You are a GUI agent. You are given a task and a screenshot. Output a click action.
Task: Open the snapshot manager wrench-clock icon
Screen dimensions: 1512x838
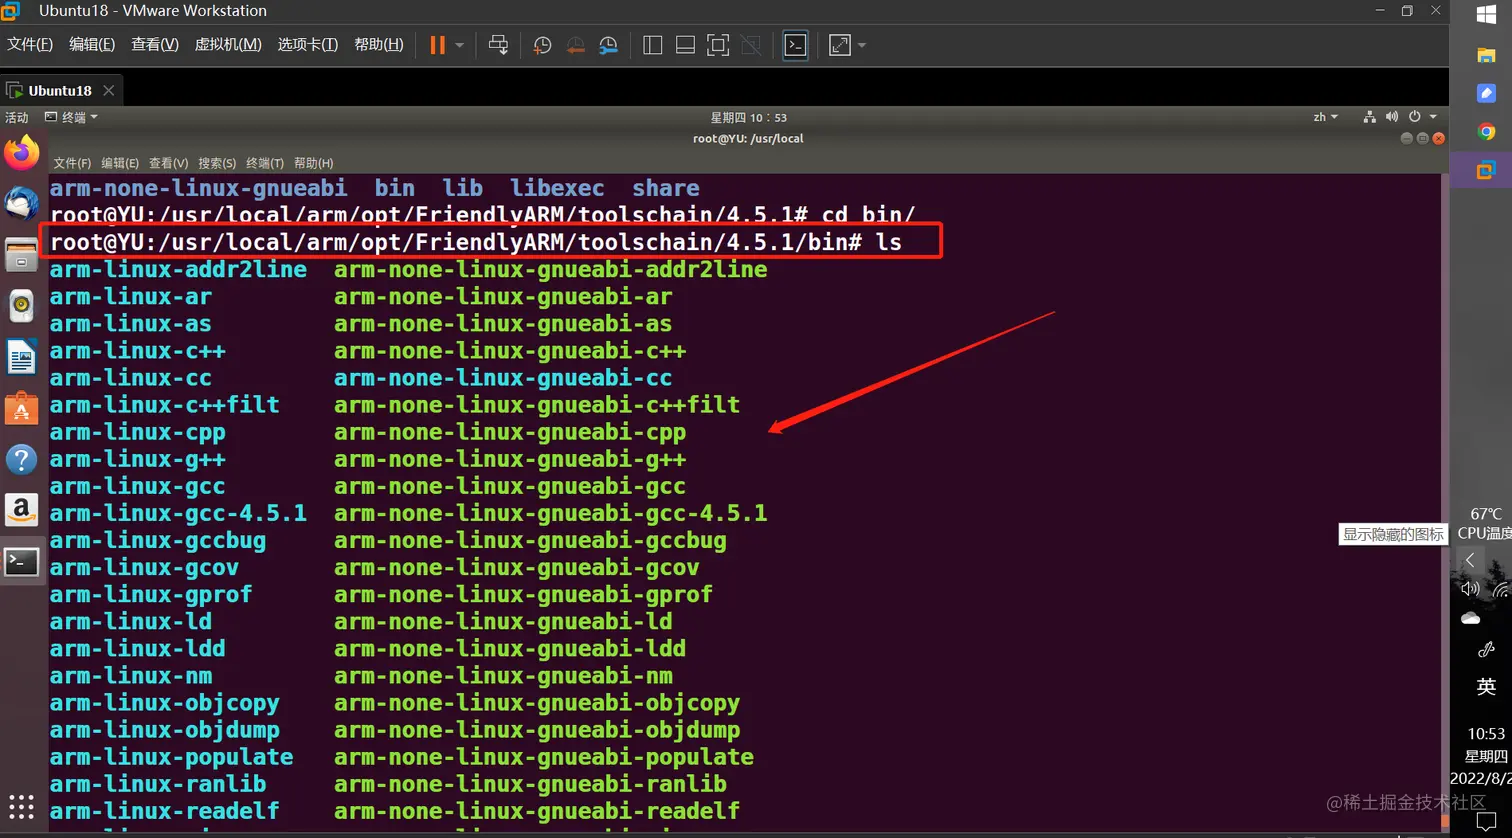[x=608, y=45]
